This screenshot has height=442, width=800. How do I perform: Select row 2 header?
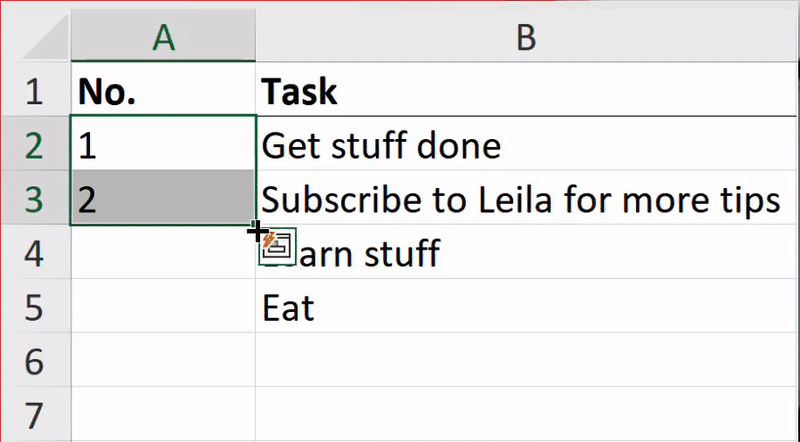(35, 145)
